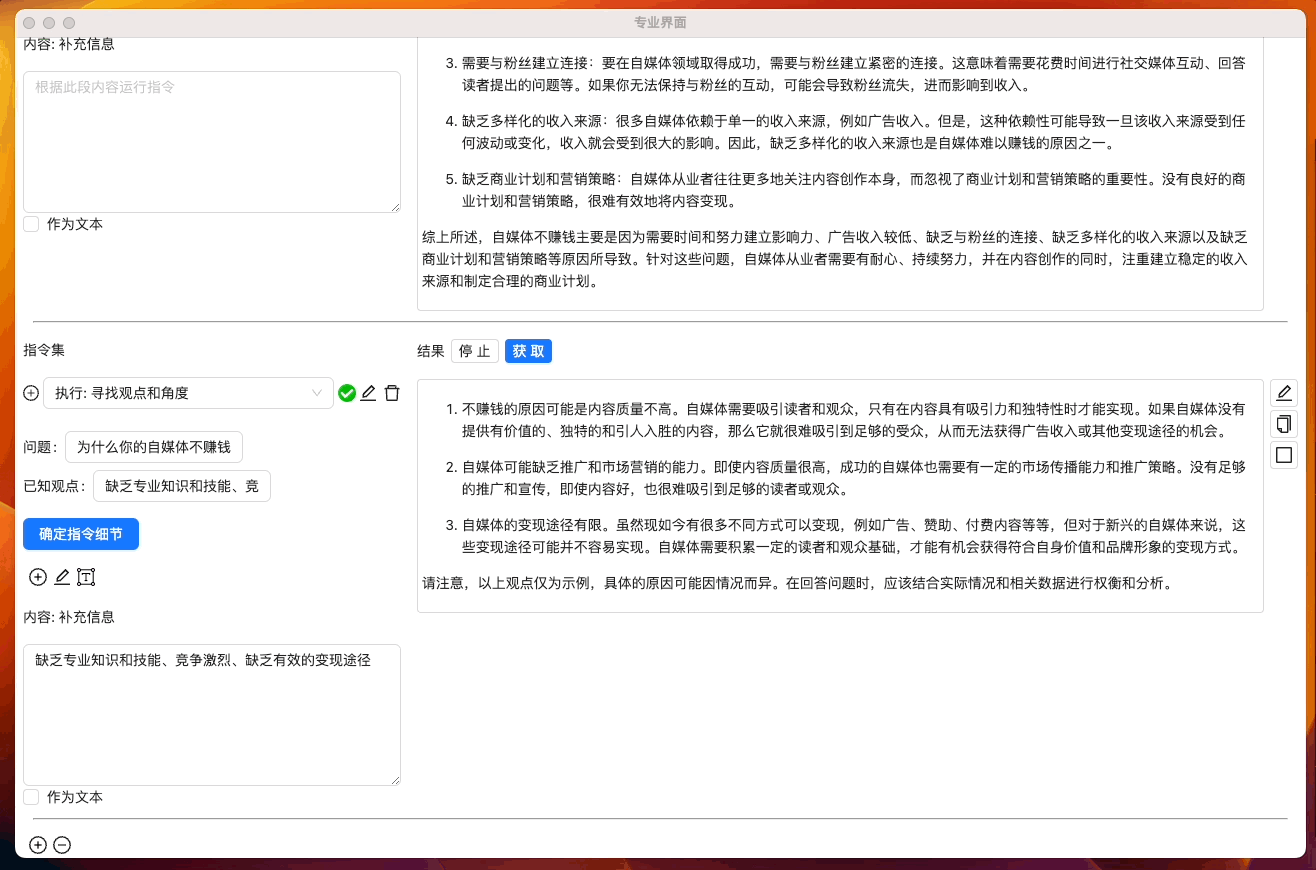Focus the 已知观点 input field
Image resolution: width=1316 pixels, height=870 pixels.
pos(182,487)
